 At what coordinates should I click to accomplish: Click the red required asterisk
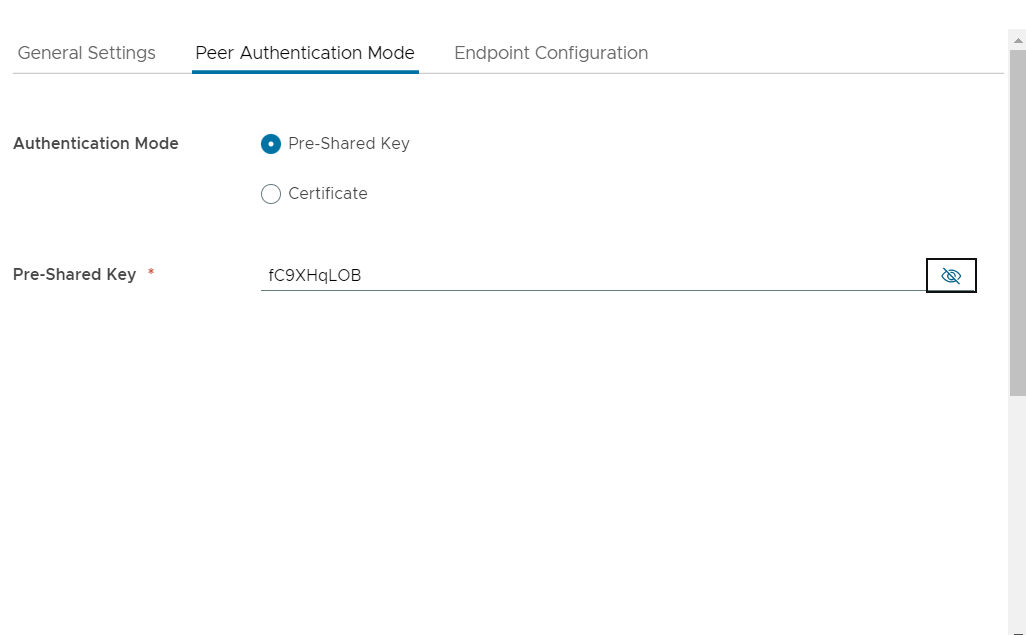pos(151,273)
